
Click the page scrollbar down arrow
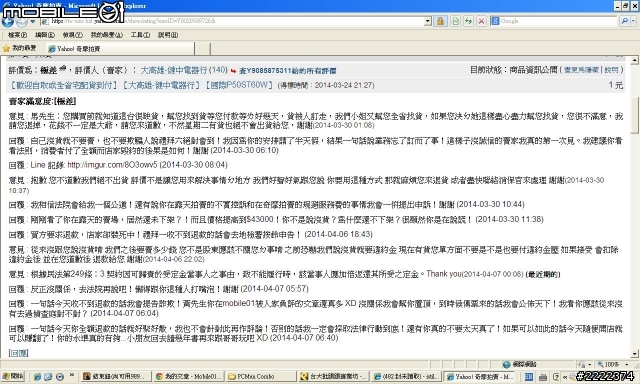[x=635, y=354]
